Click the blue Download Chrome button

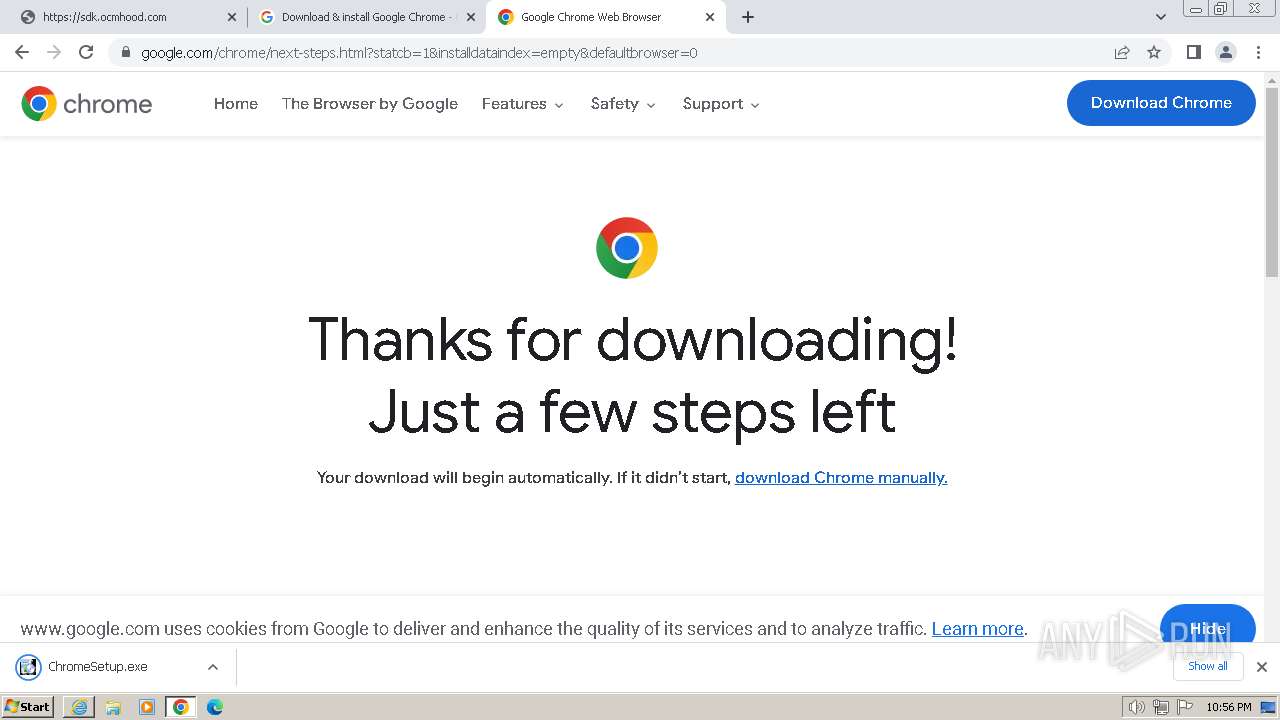[1161, 103]
